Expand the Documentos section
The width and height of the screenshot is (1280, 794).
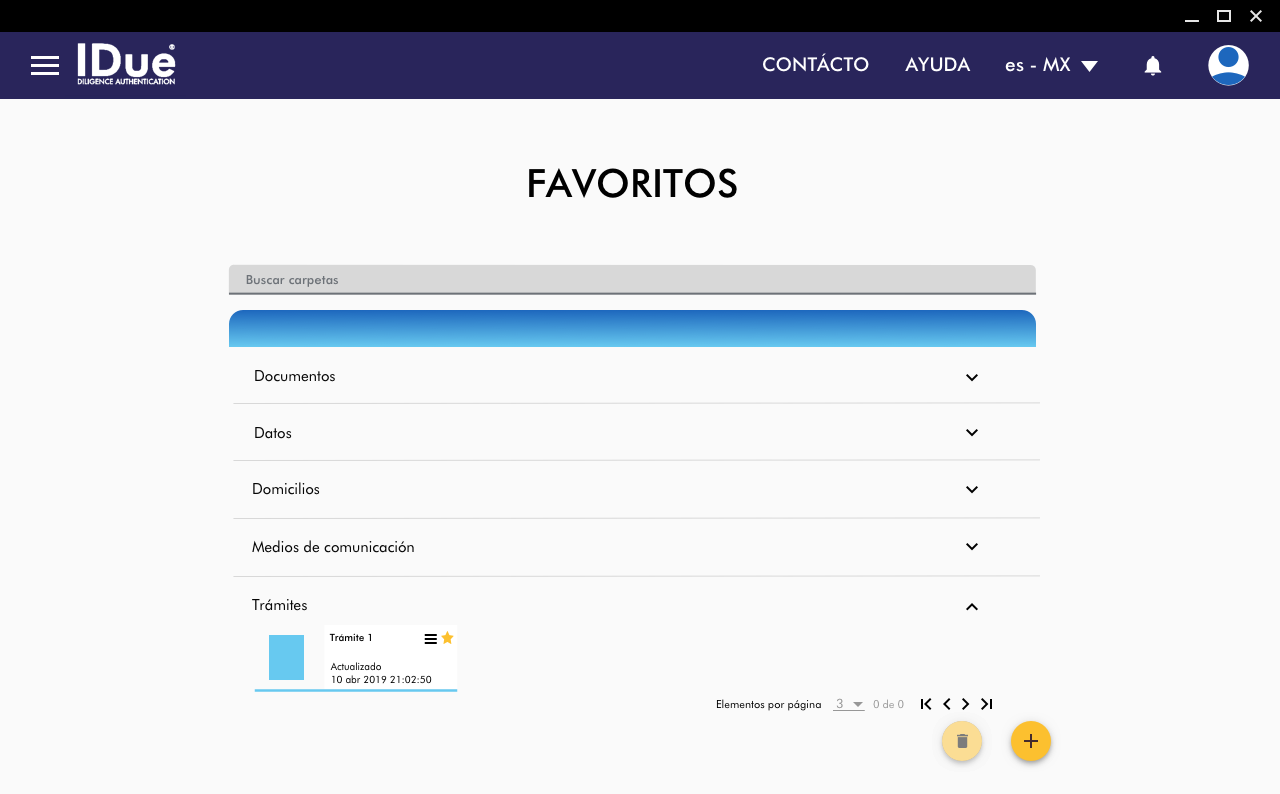point(971,377)
